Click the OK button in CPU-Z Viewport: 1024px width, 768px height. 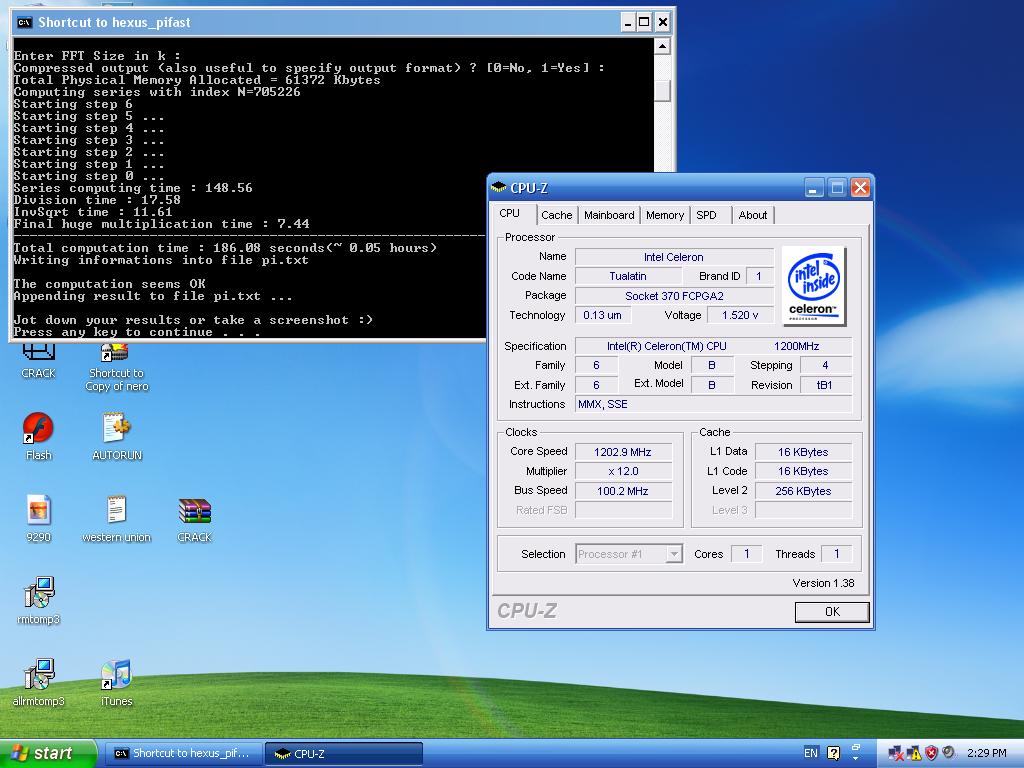click(x=832, y=612)
